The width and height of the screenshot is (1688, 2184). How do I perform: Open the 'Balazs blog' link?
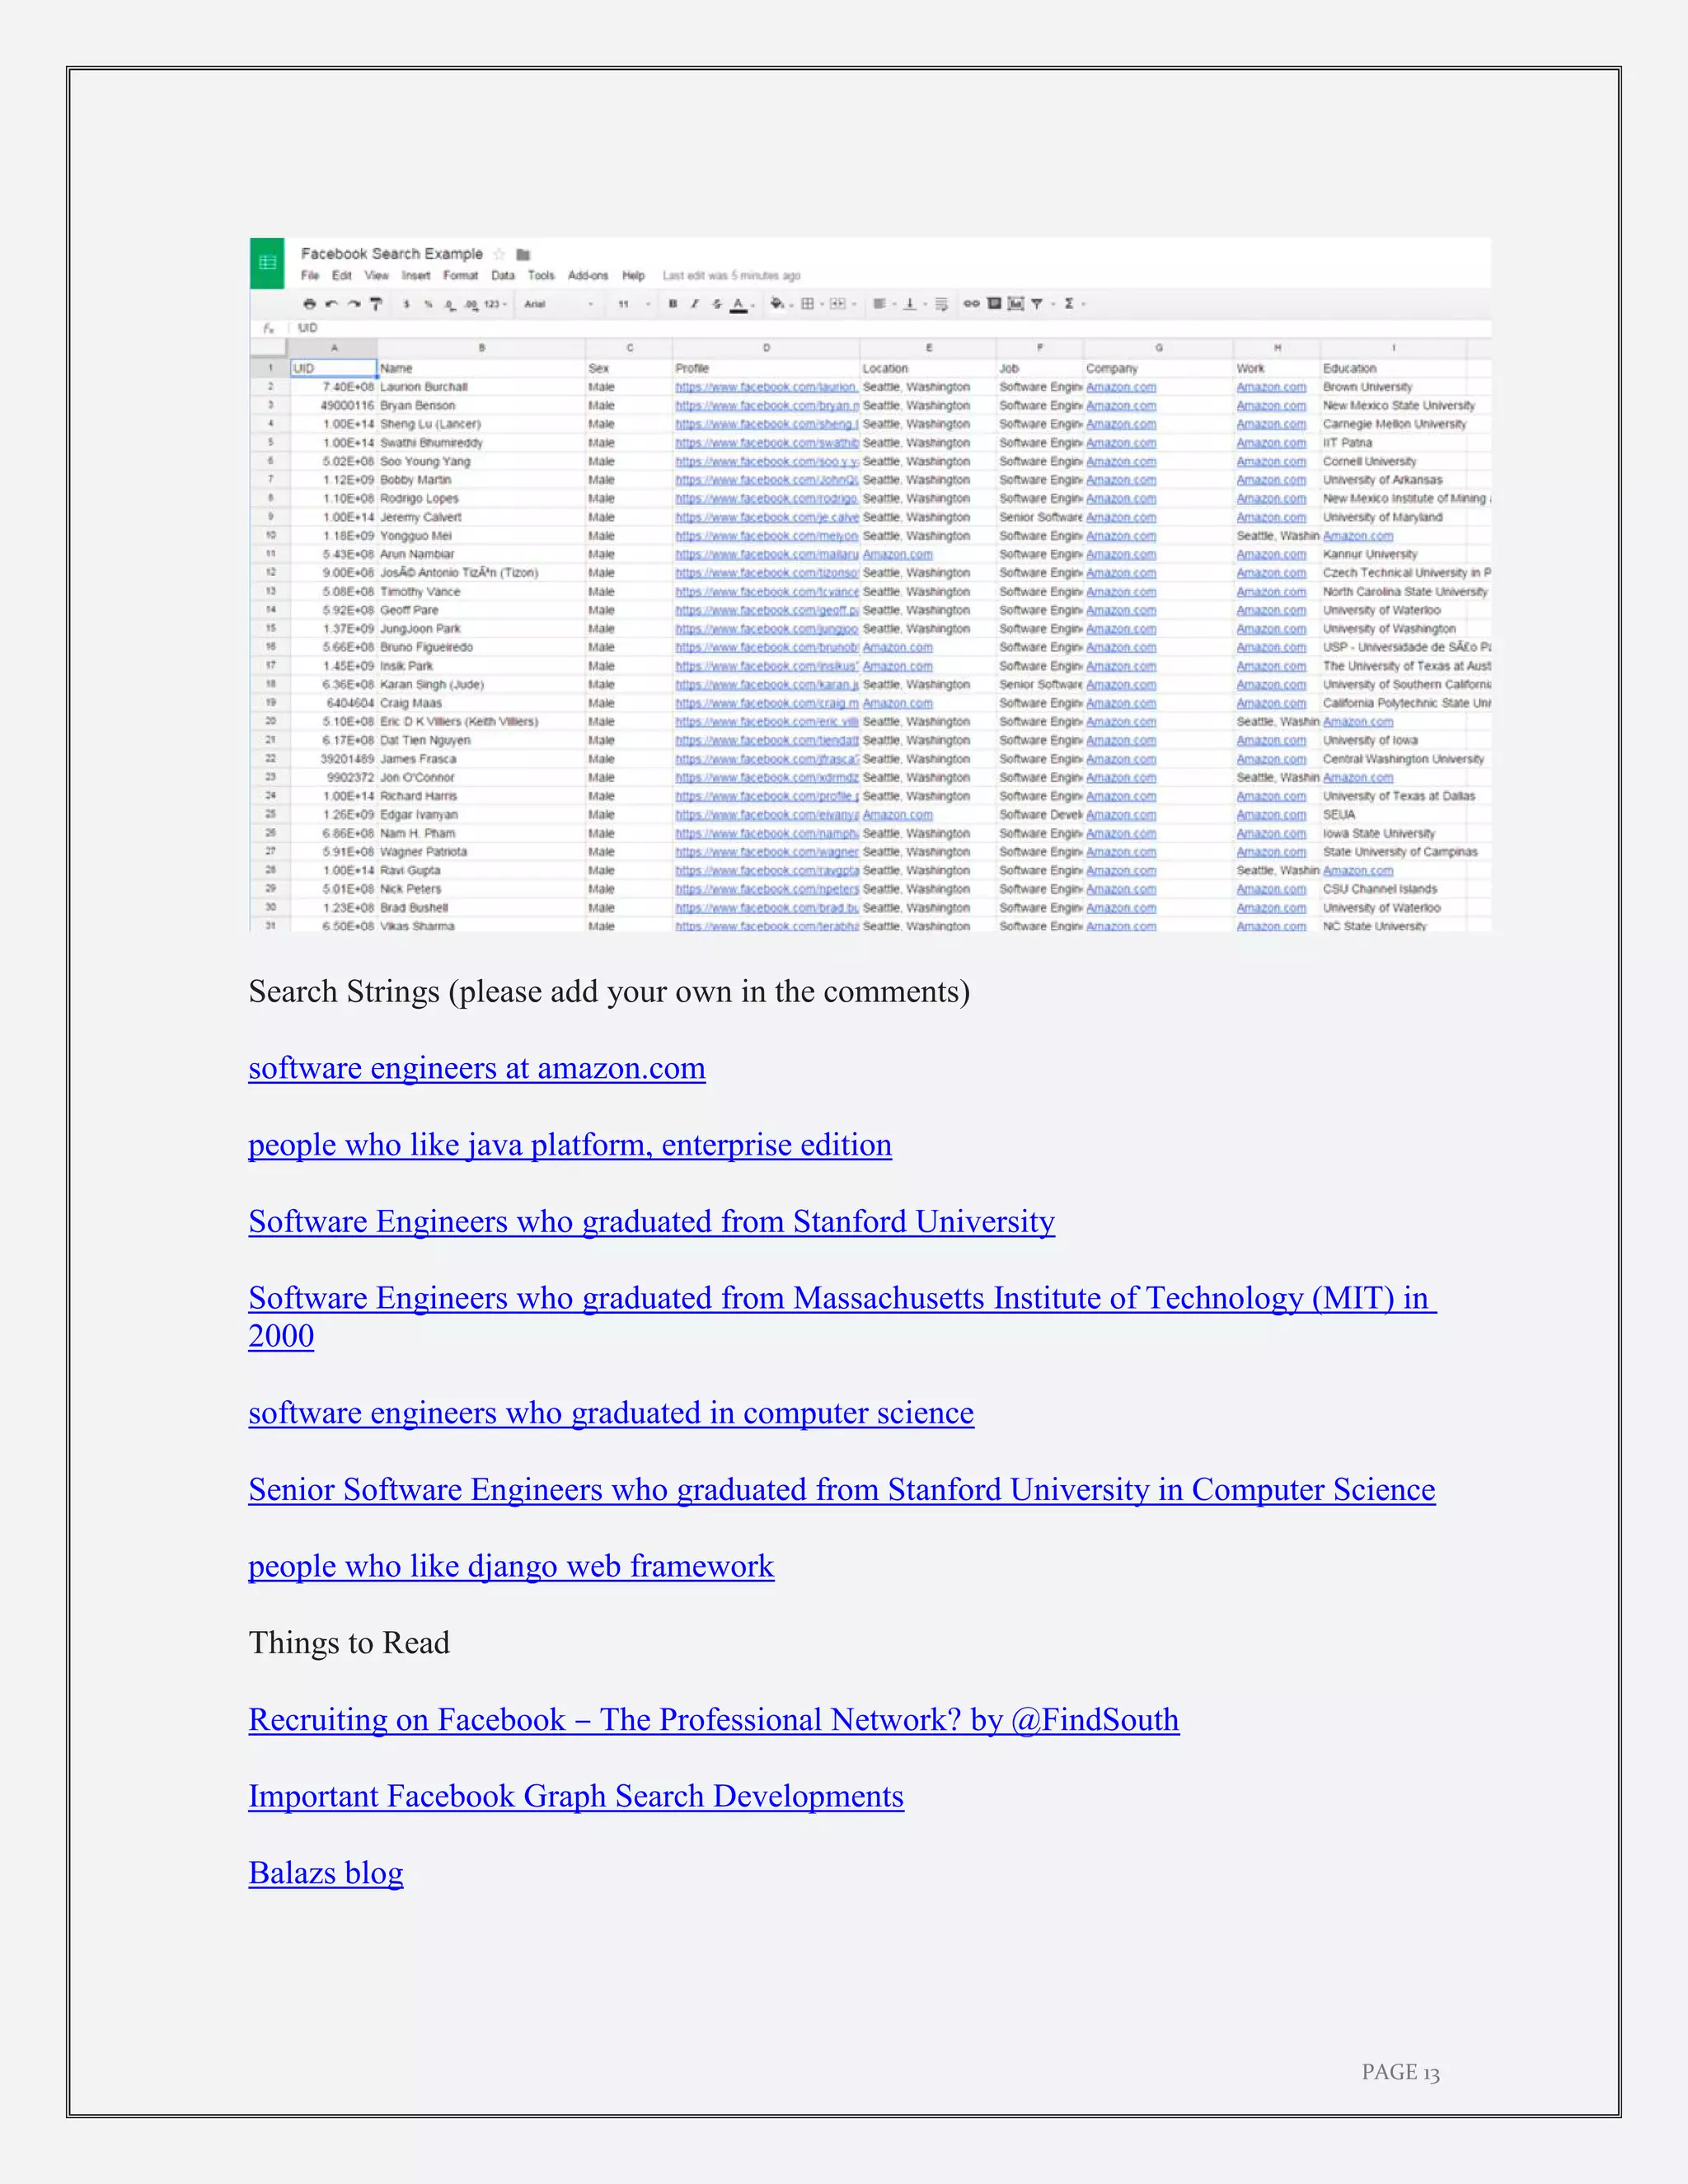pyautogui.click(x=326, y=1872)
